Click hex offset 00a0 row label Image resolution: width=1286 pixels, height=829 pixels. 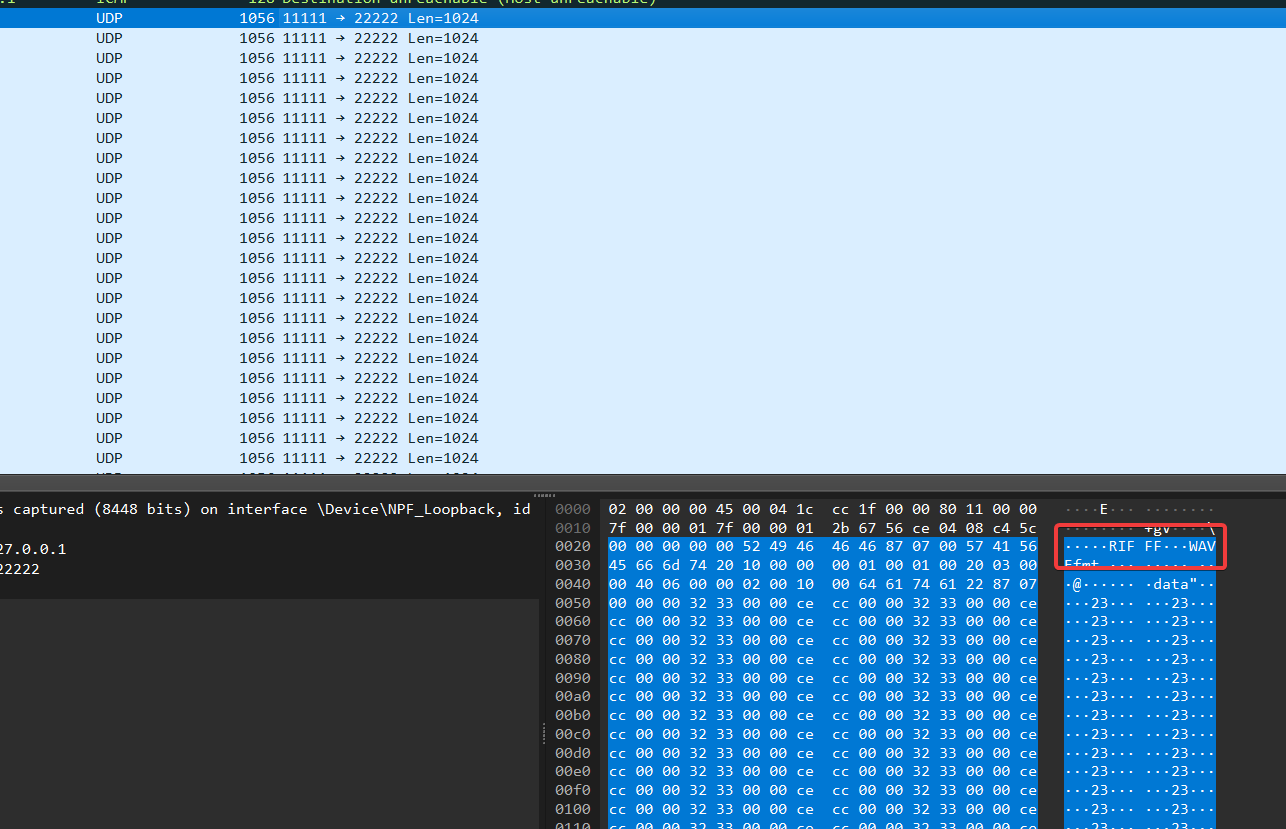point(573,697)
